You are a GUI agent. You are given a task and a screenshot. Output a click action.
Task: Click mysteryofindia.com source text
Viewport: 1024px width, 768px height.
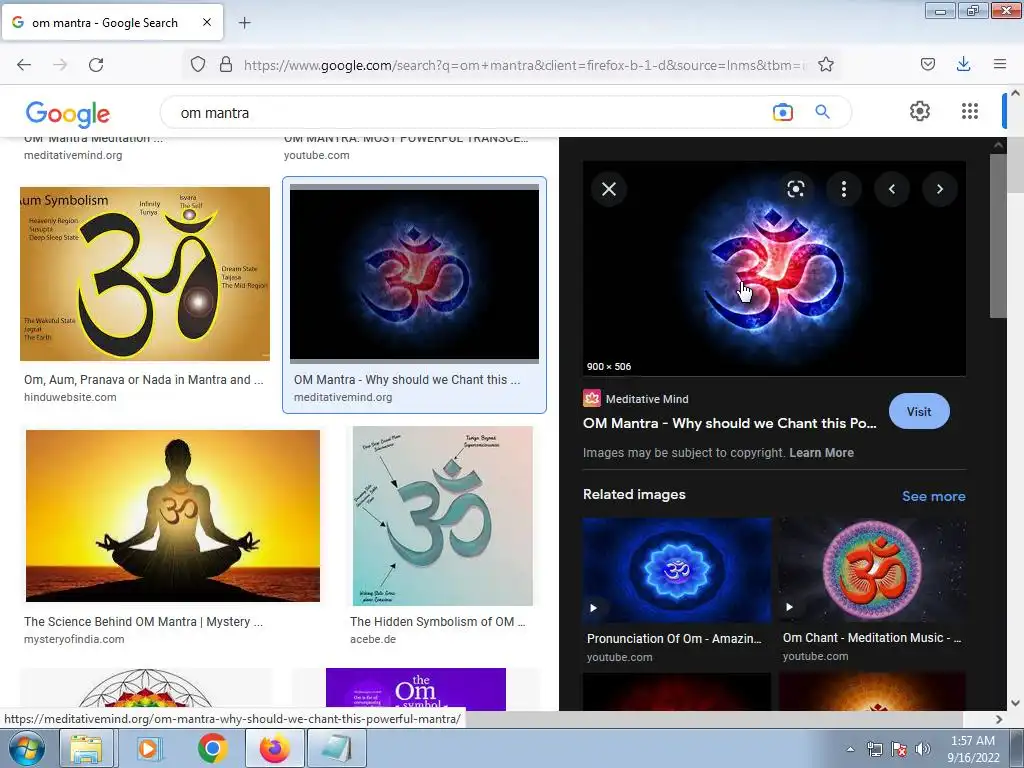coord(74,639)
